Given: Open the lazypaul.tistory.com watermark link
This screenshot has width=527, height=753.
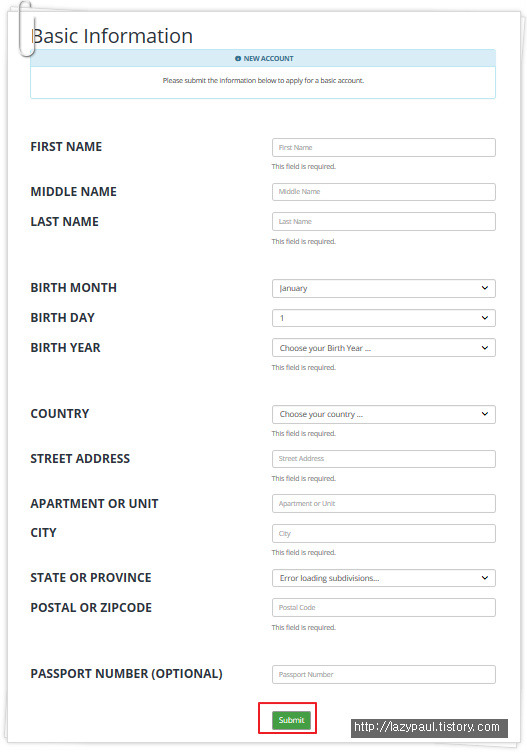Looking at the screenshot, I should point(427,727).
